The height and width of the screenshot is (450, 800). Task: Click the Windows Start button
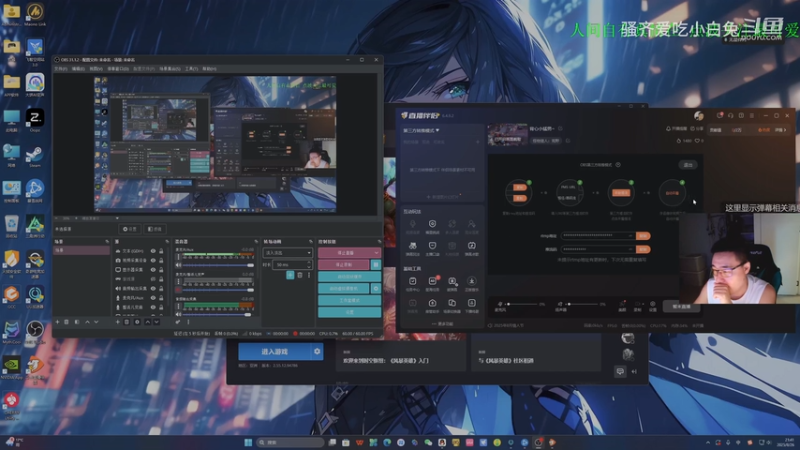coord(248,442)
